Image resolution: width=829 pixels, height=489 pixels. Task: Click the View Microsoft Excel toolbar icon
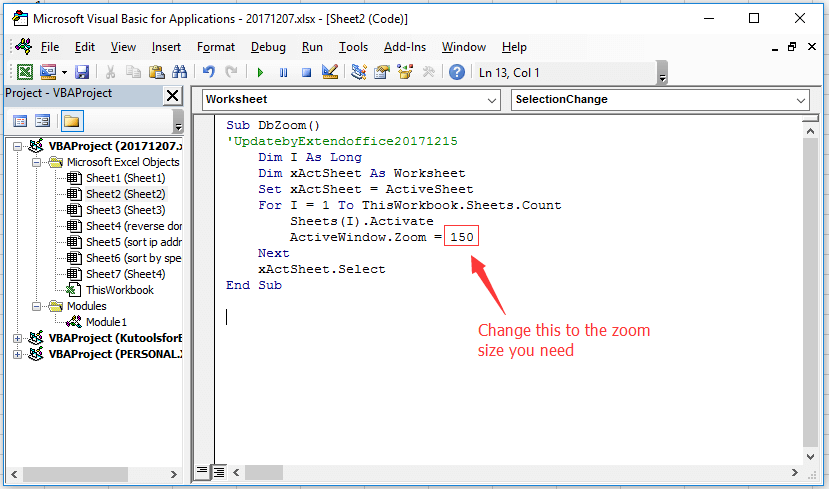25,72
